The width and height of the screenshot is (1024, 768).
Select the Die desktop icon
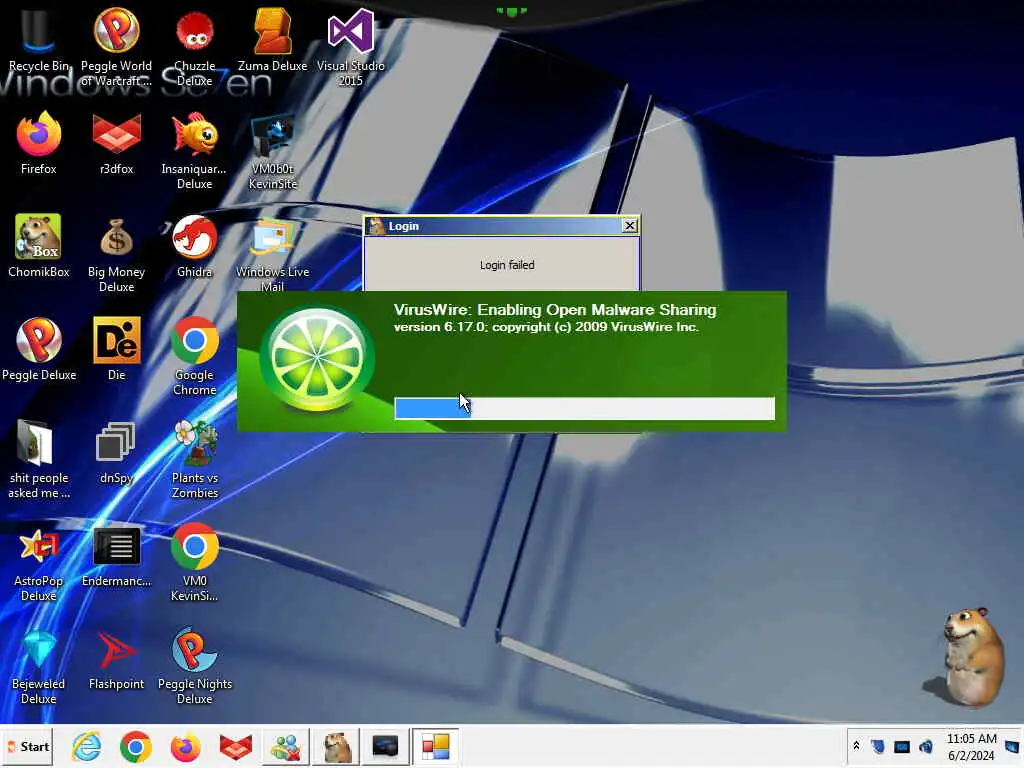point(116,349)
